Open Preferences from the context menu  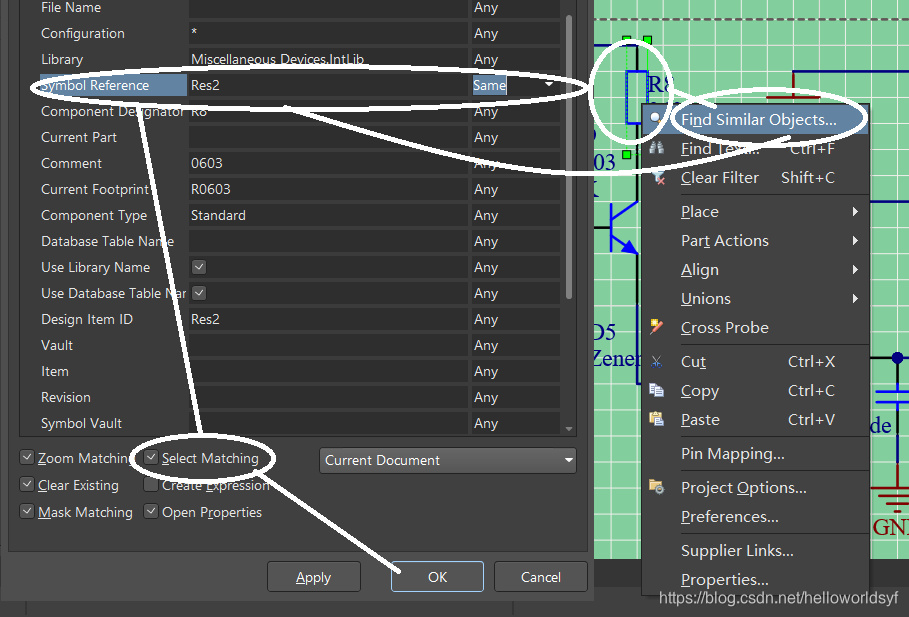729,517
